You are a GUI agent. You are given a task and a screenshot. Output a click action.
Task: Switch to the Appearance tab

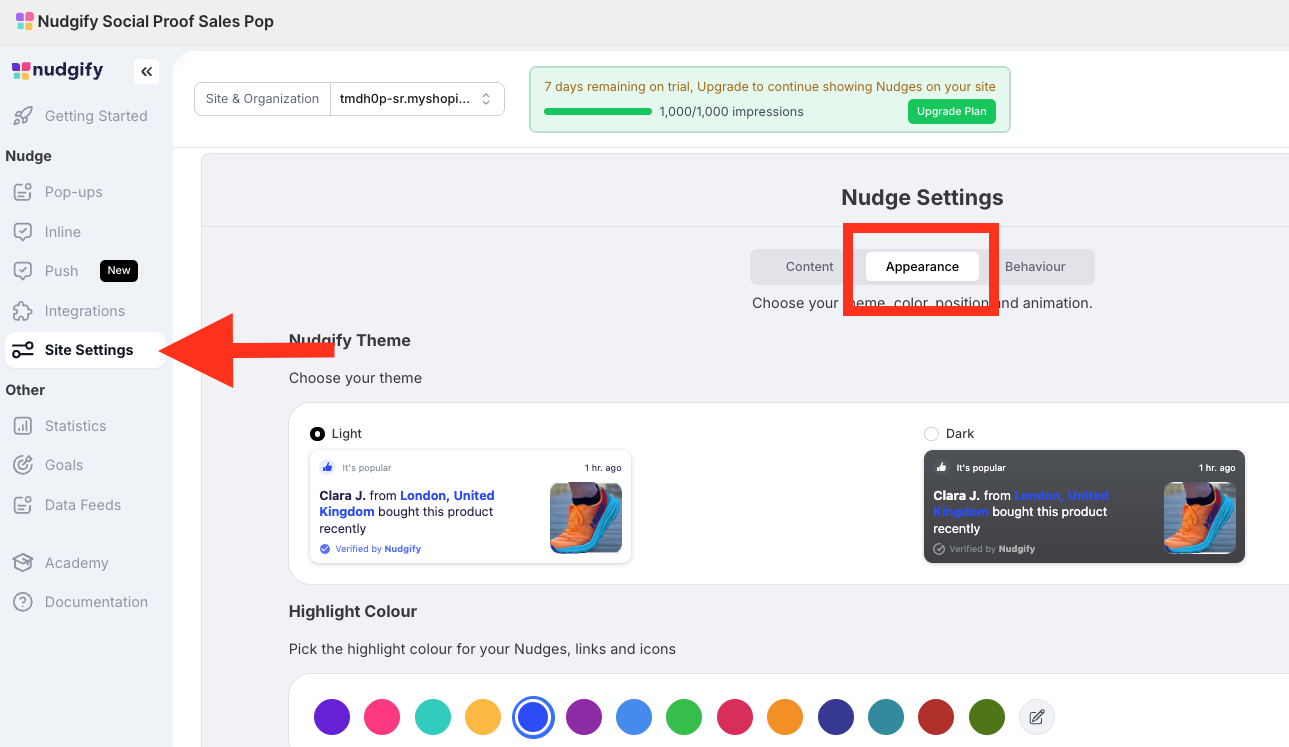tap(922, 267)
